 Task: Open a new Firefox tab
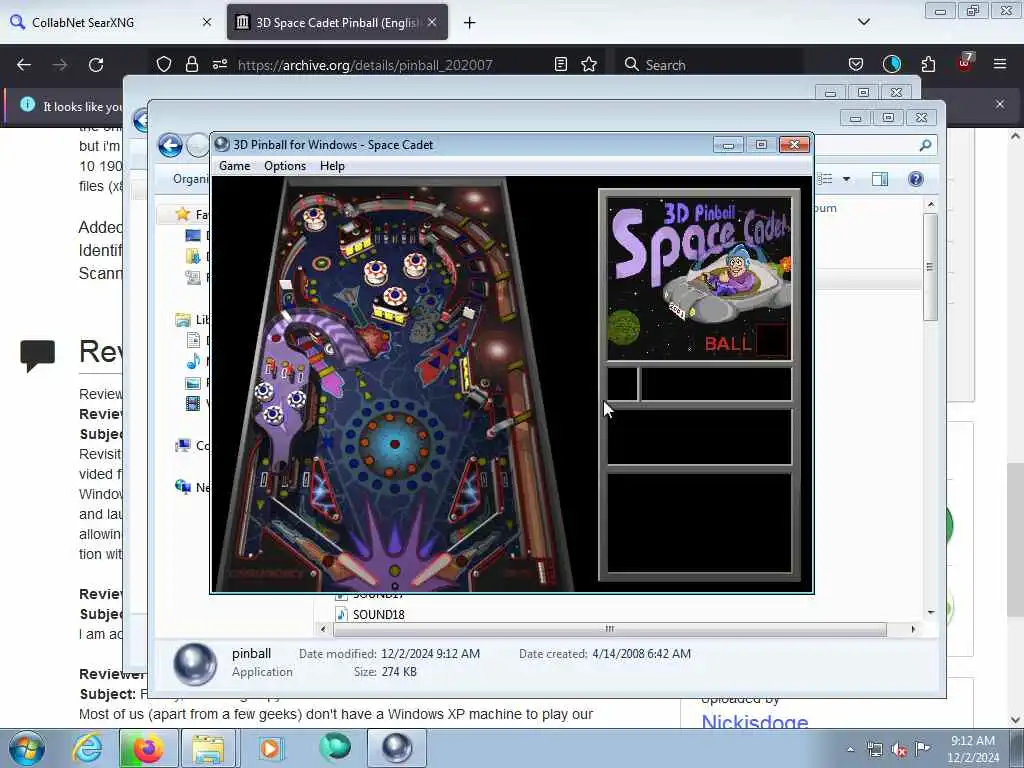[x=470, y=23]
